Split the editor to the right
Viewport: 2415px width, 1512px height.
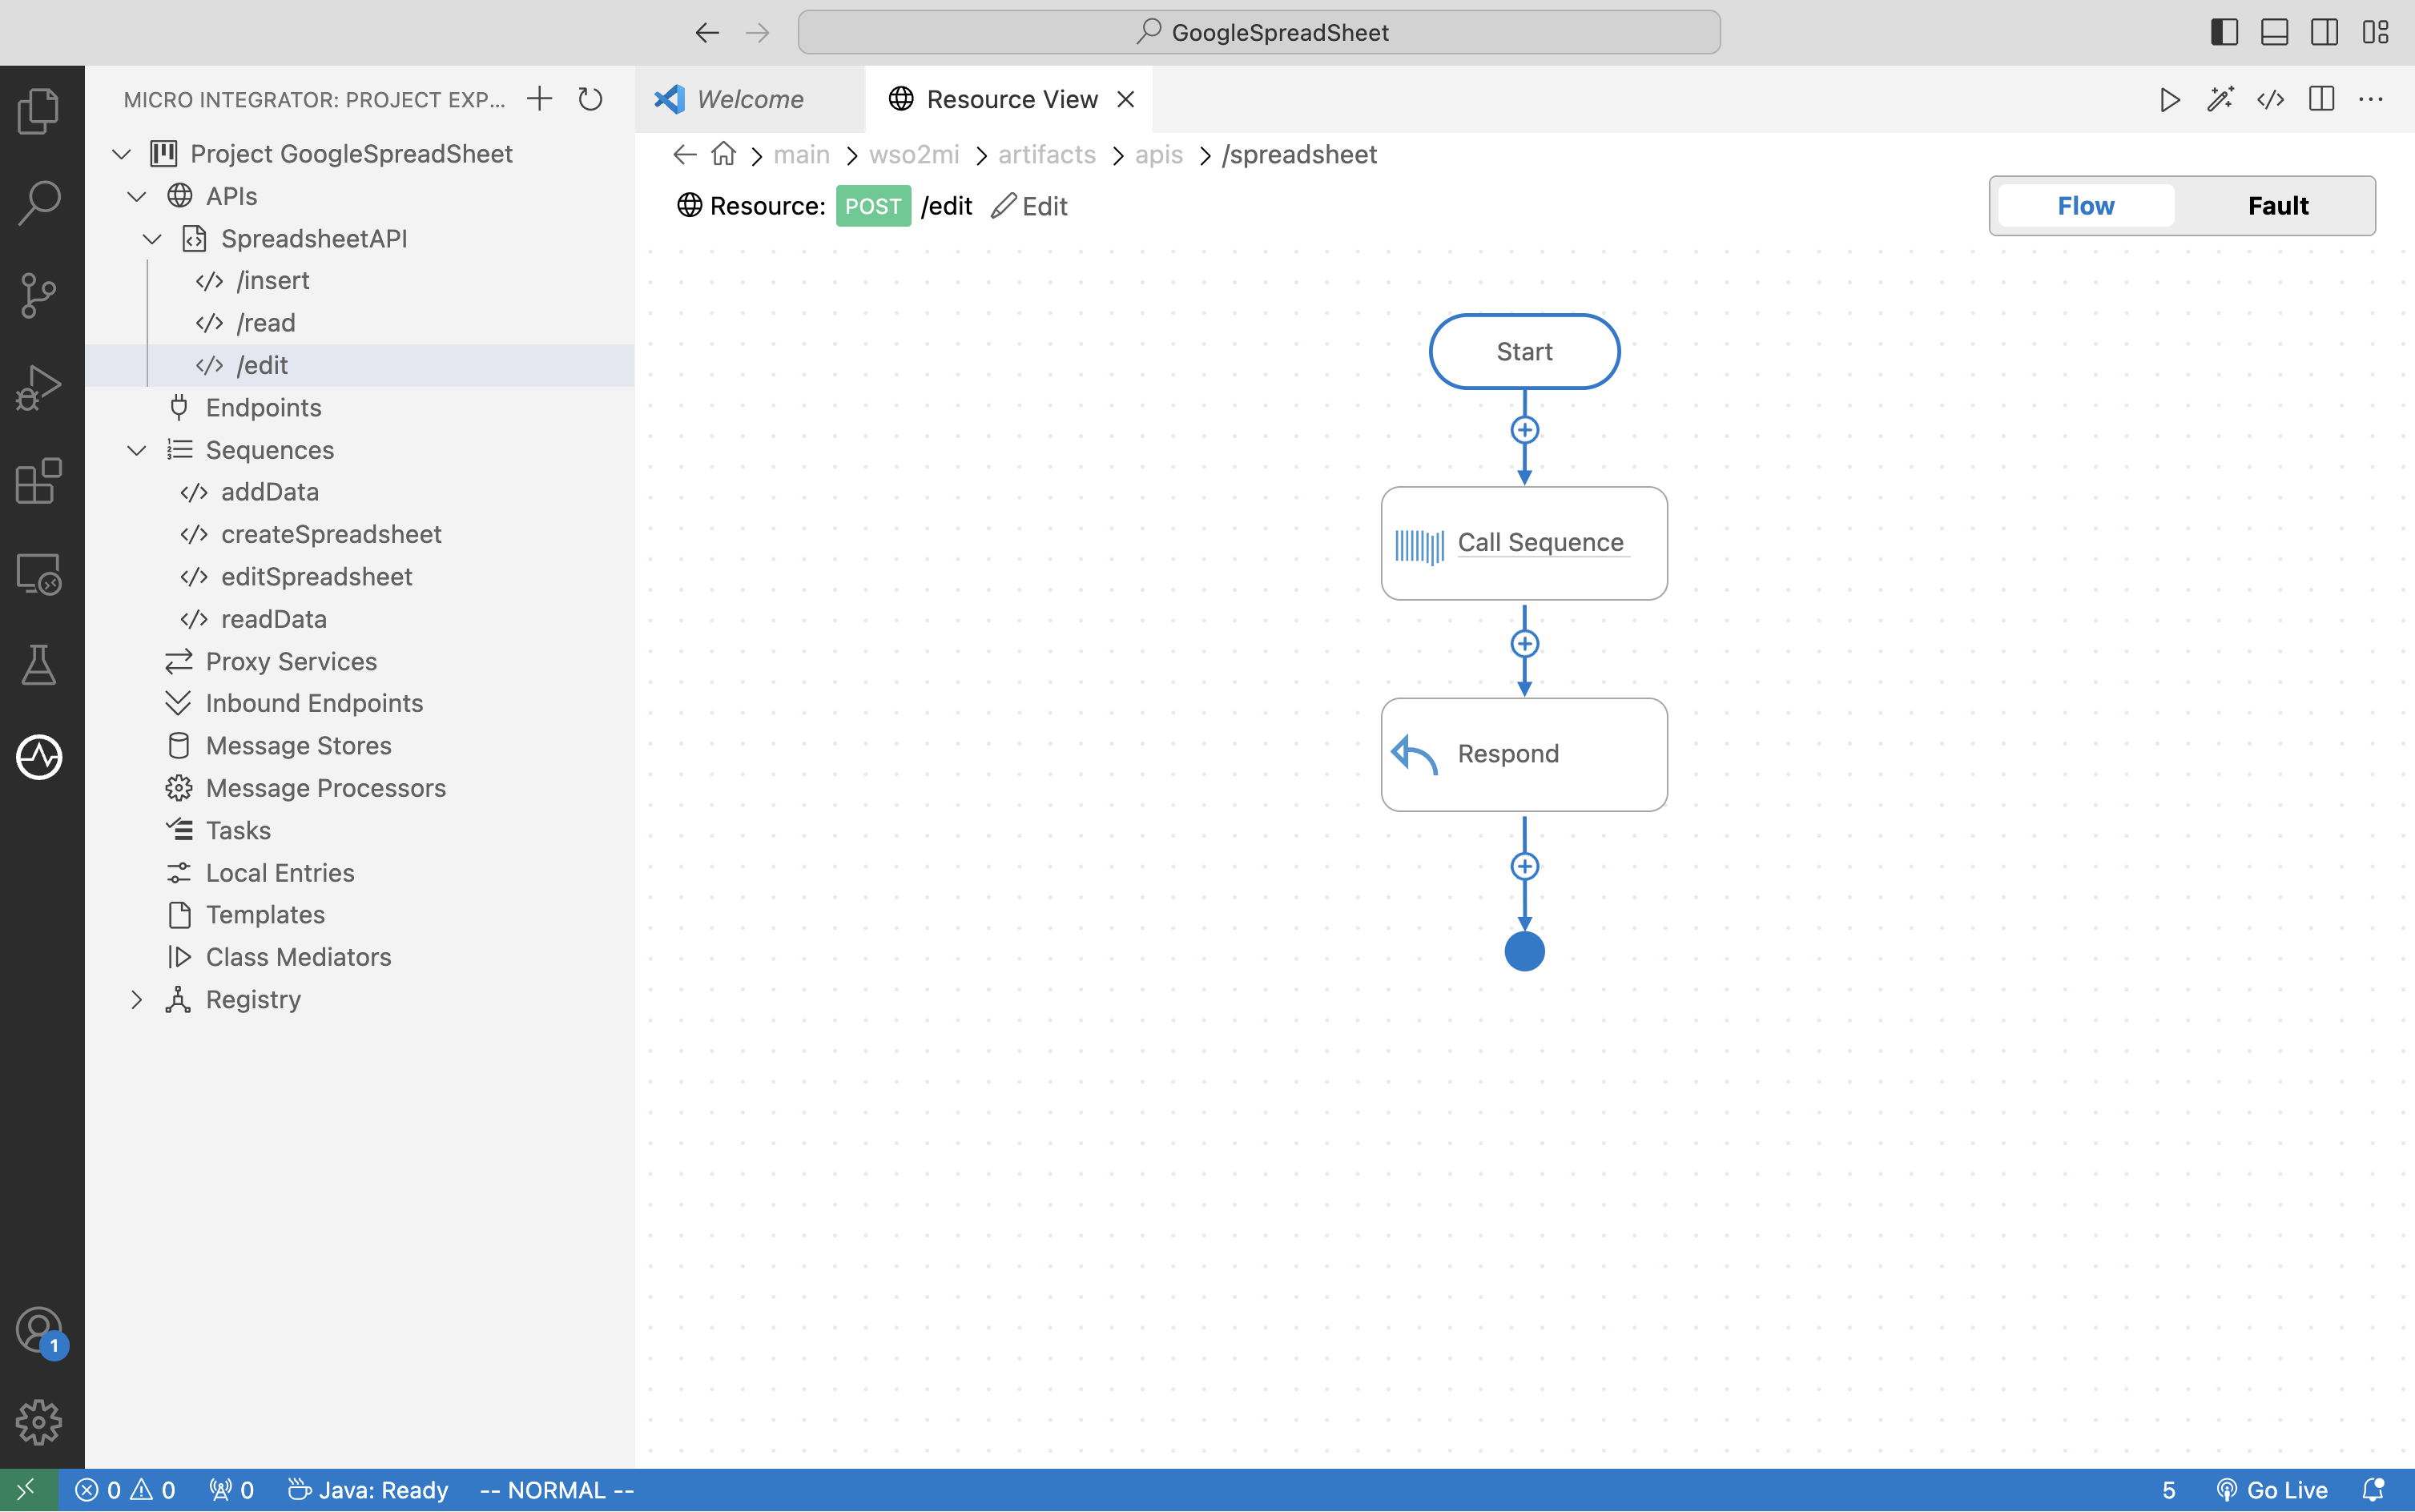[x=2322, y=99]
